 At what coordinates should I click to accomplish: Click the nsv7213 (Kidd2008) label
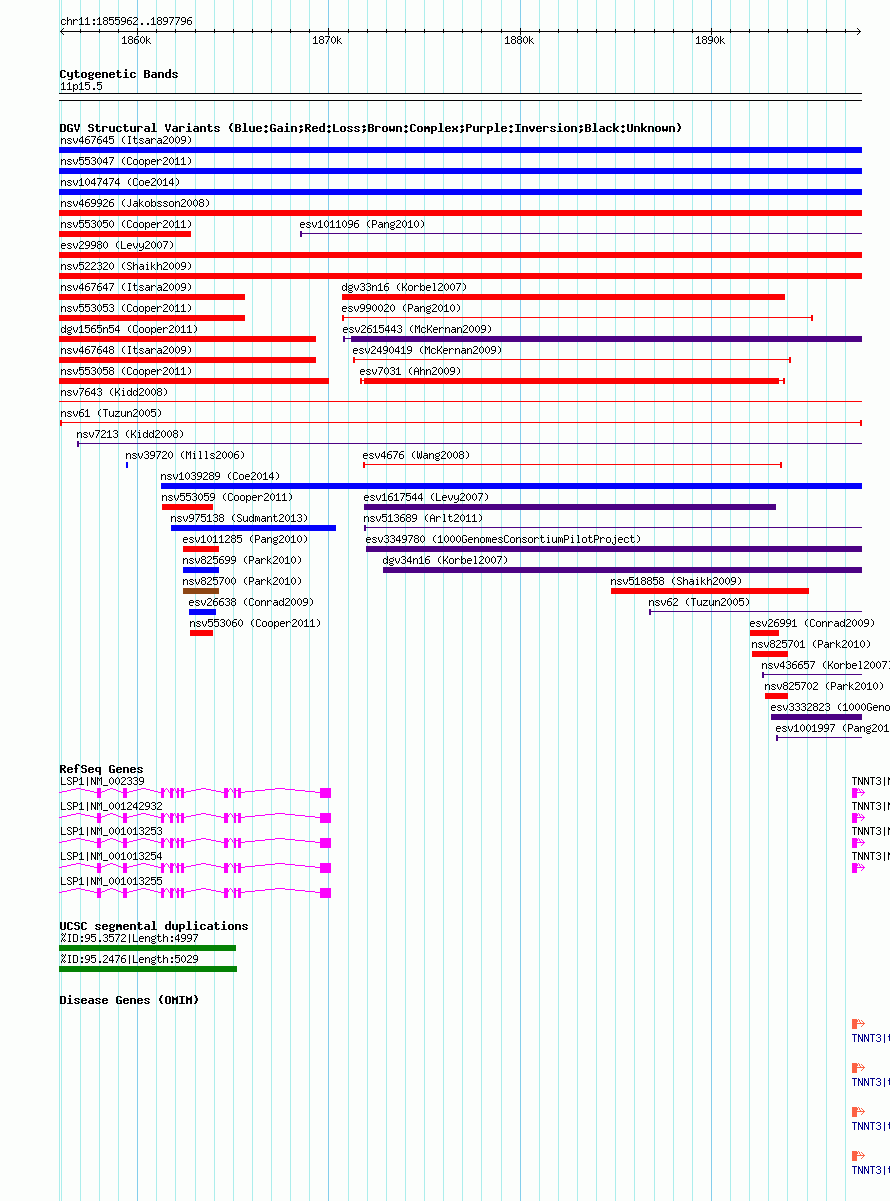tap(130, 434)
